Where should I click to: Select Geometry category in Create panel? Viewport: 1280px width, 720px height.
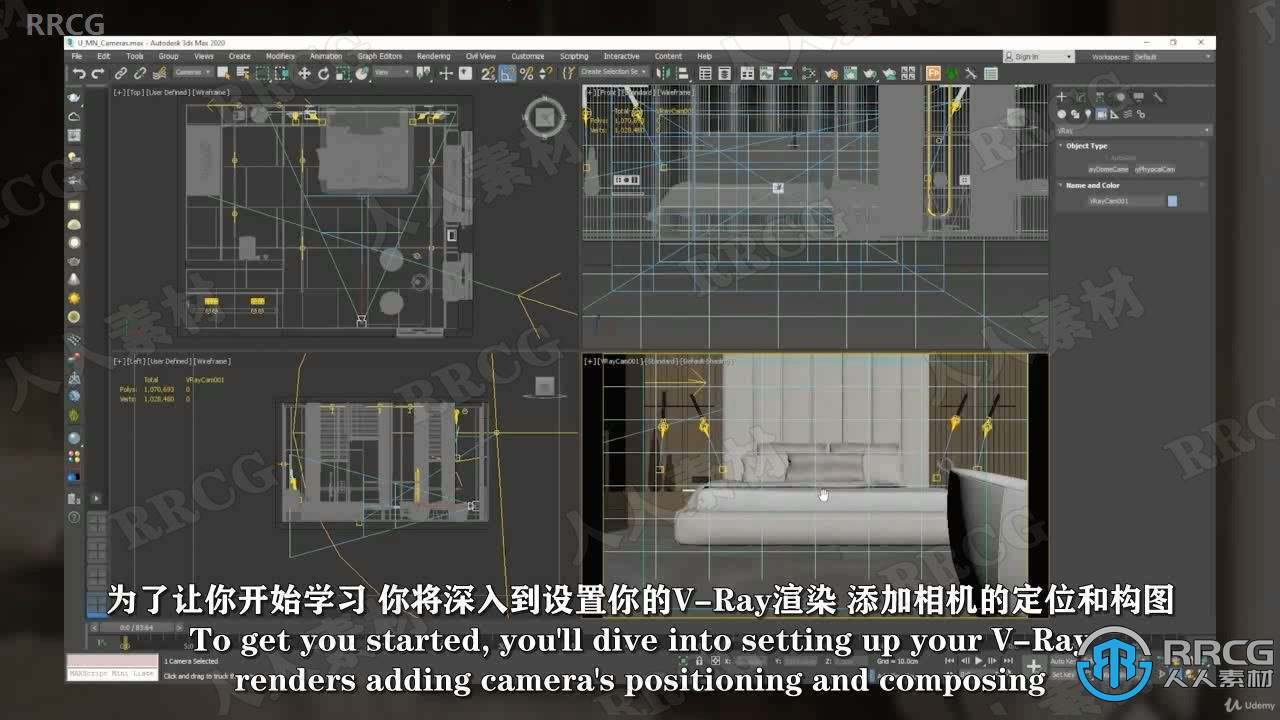coord(1062,114)
